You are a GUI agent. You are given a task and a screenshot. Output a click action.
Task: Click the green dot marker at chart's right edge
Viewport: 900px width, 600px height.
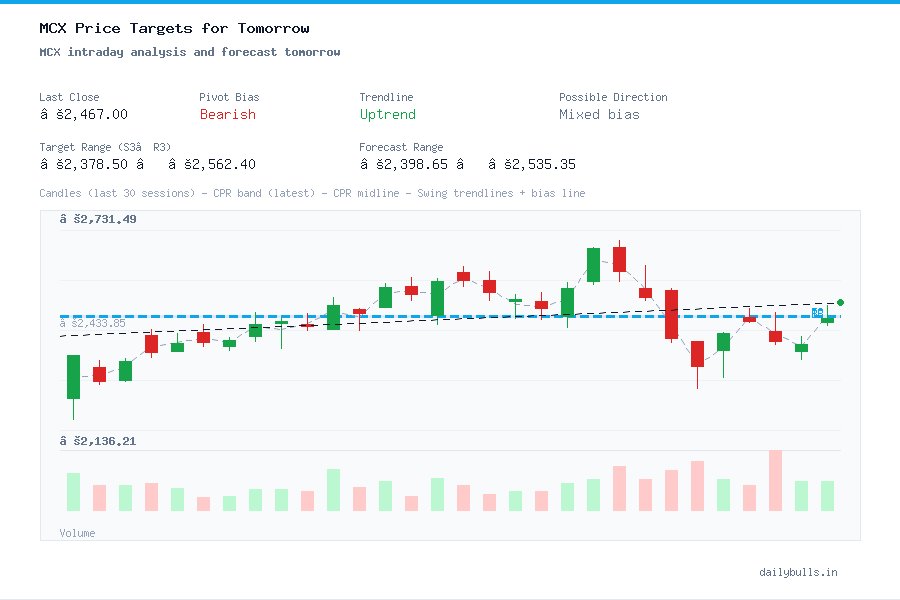point(840,301)
